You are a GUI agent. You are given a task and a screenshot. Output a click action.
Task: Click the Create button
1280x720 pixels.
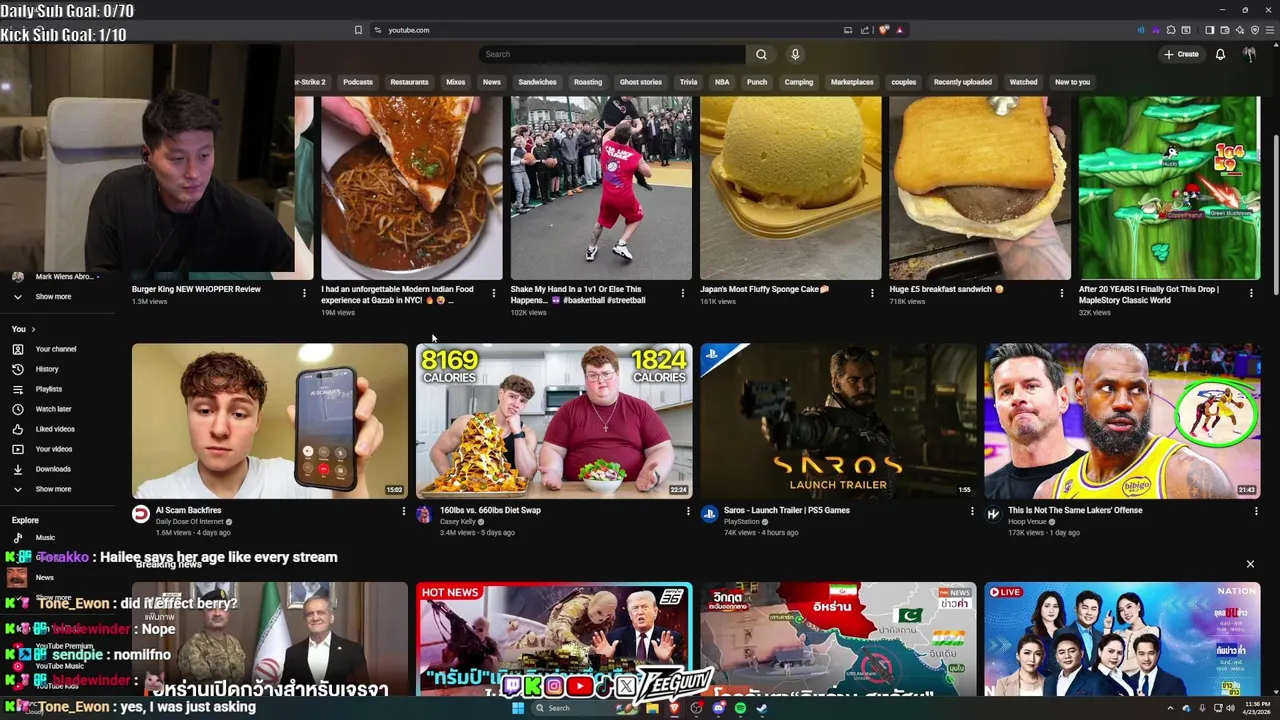click(1181, 54)
